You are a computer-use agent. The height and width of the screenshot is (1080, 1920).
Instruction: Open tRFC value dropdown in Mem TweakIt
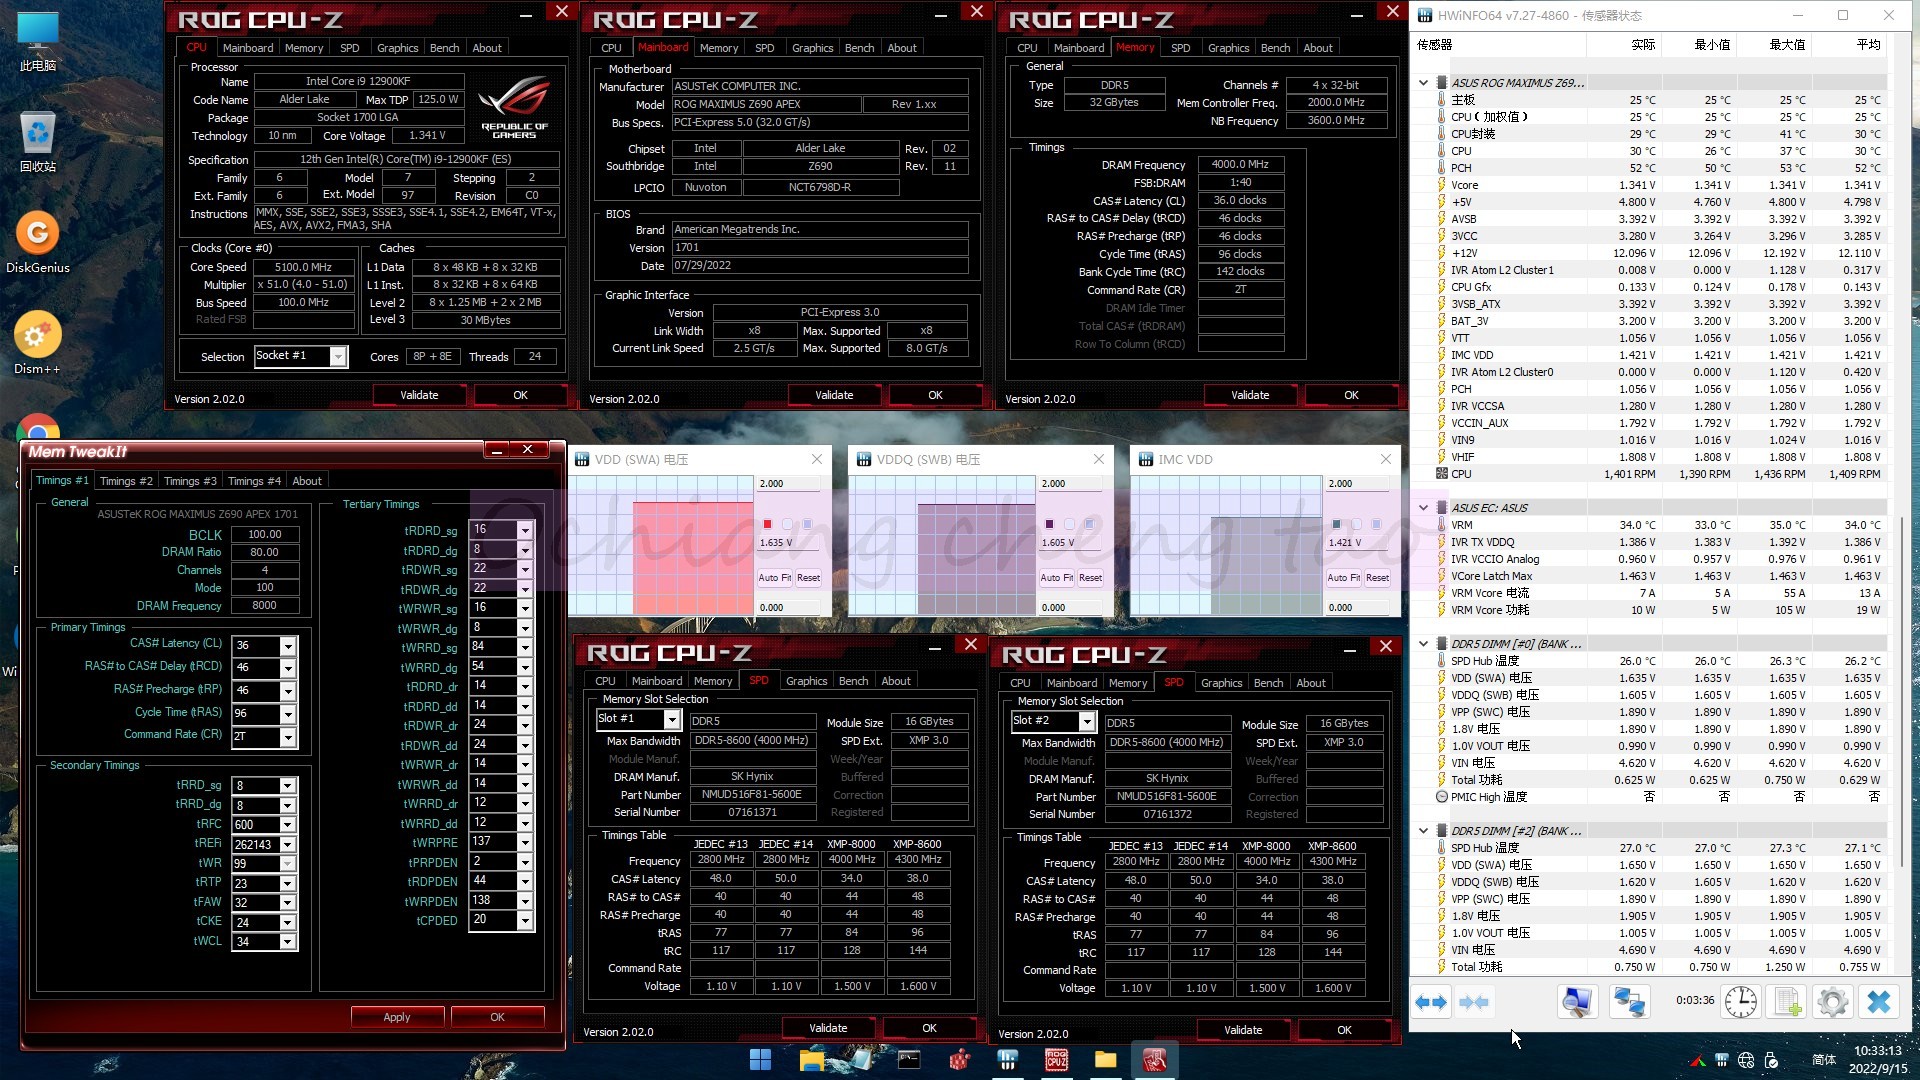288,825
